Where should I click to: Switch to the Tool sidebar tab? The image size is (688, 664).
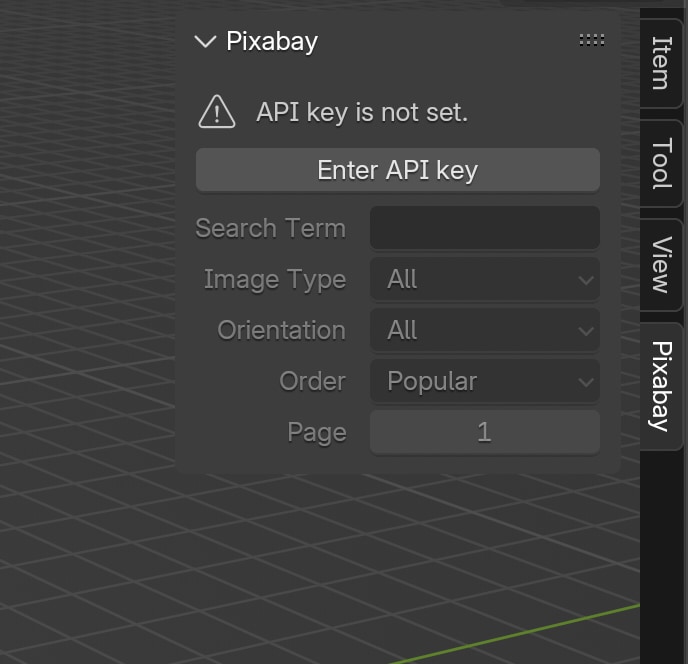(661, 163)
